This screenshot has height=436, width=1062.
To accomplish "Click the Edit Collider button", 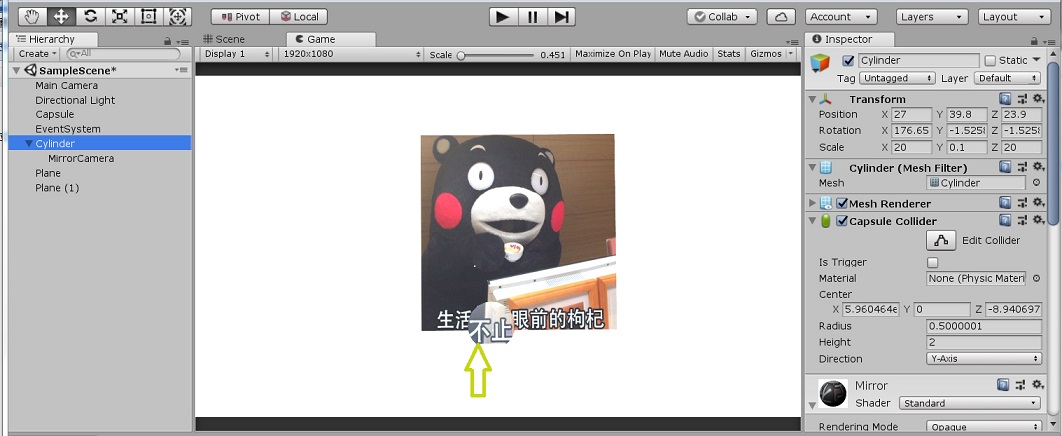I will [x=941, y=240].
